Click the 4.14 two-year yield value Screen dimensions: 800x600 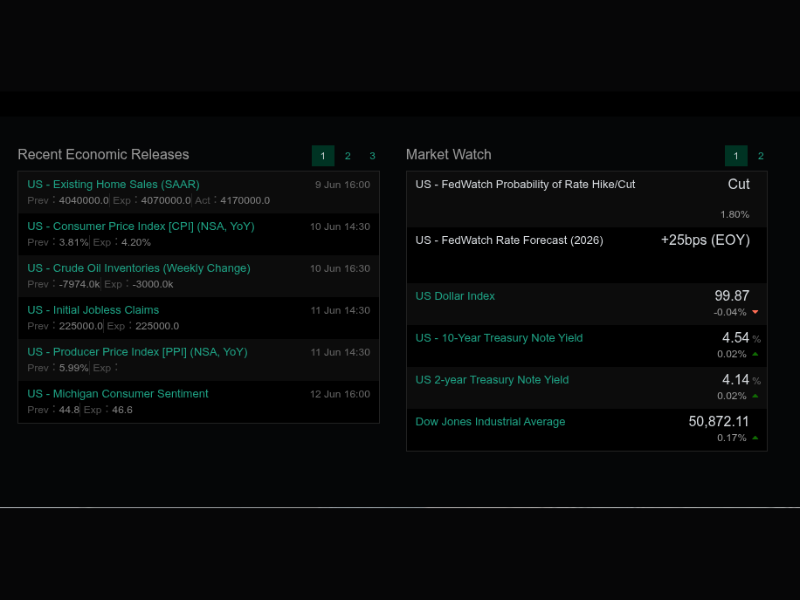pyautogui.click(x=735, y=379)
